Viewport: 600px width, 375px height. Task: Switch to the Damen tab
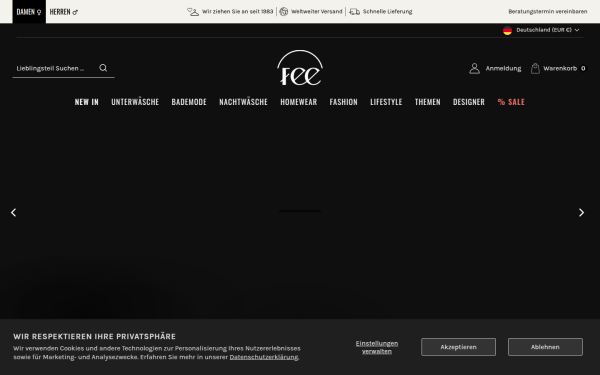(29, 12)
